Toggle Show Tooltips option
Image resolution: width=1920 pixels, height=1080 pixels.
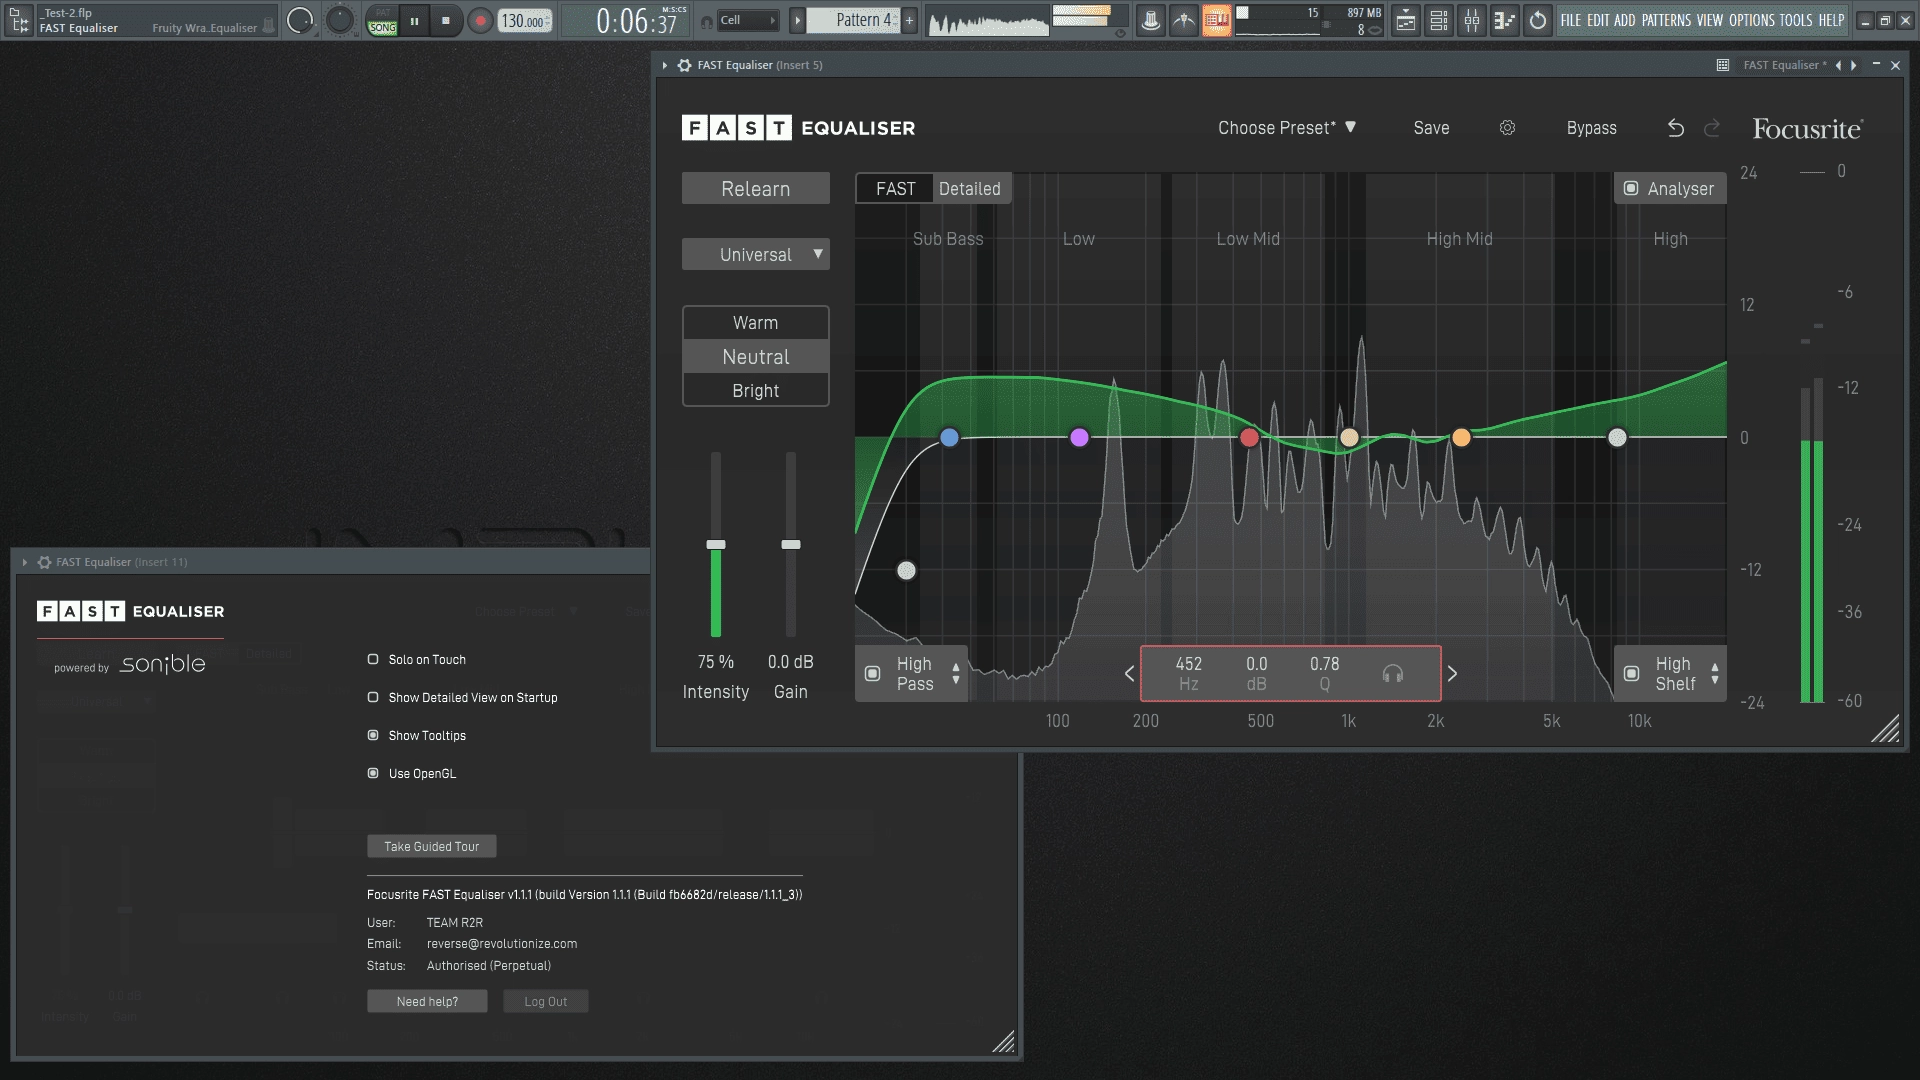pyautogui.click(x=373, y=736)
